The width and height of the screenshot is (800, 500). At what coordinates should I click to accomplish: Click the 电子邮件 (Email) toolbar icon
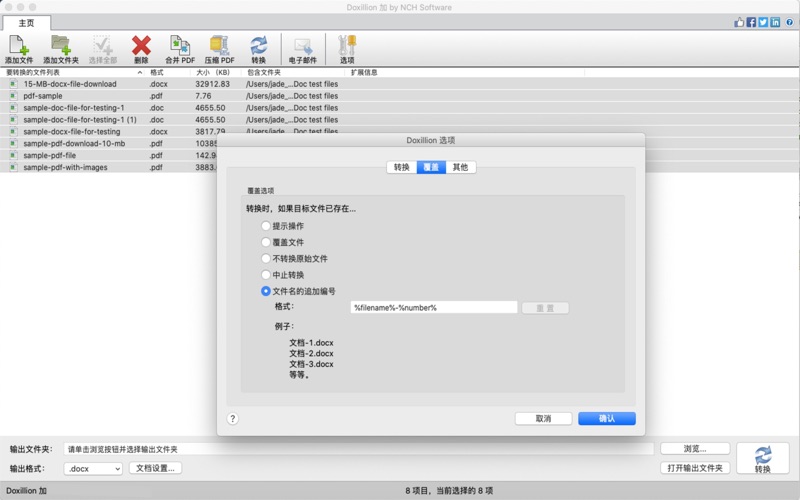[x=303, y=48]
